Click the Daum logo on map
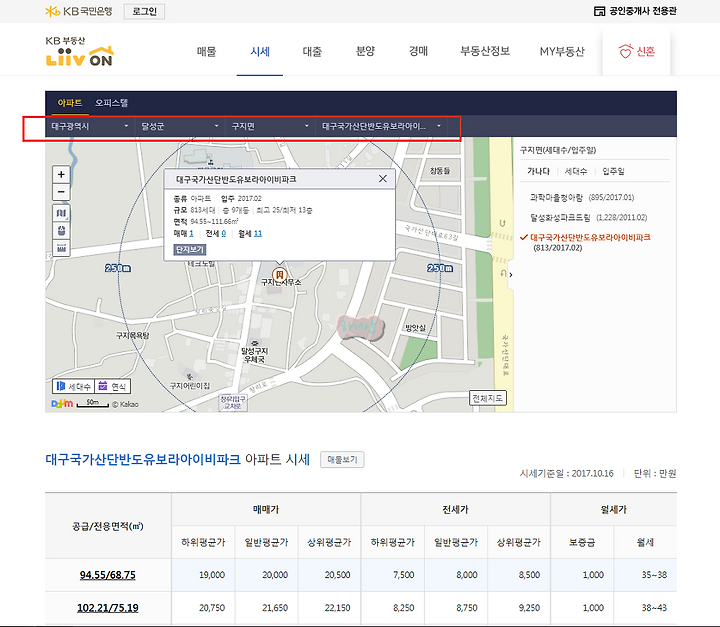Screen dimensions: 720x627 click(62, 404)
